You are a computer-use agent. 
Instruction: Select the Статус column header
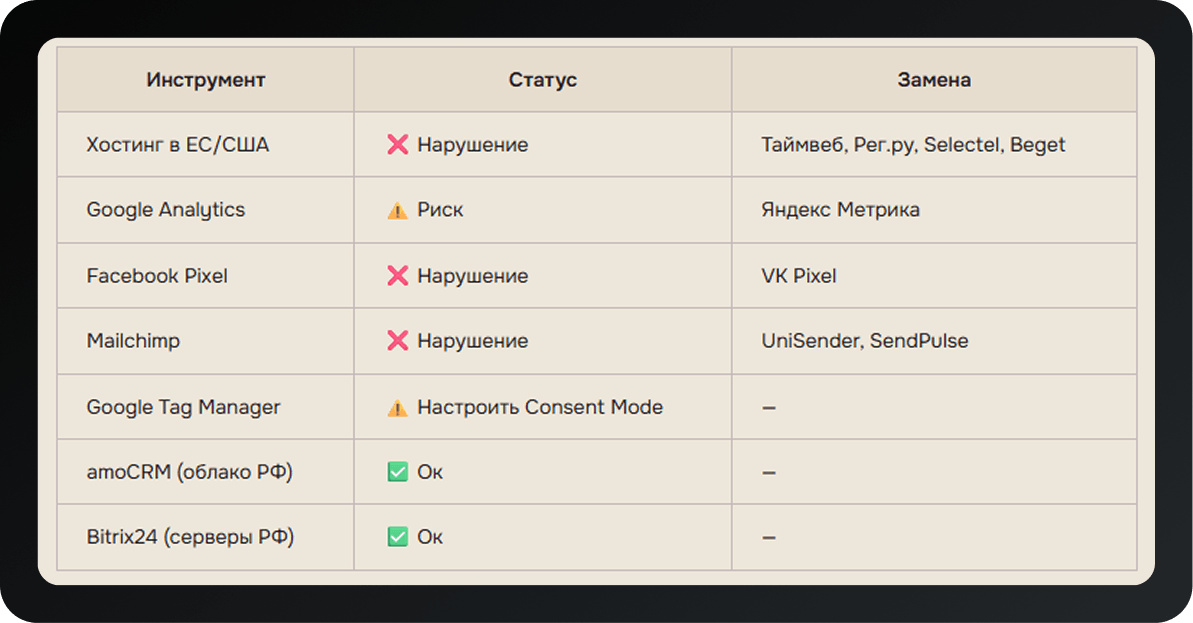click(542, 80)
